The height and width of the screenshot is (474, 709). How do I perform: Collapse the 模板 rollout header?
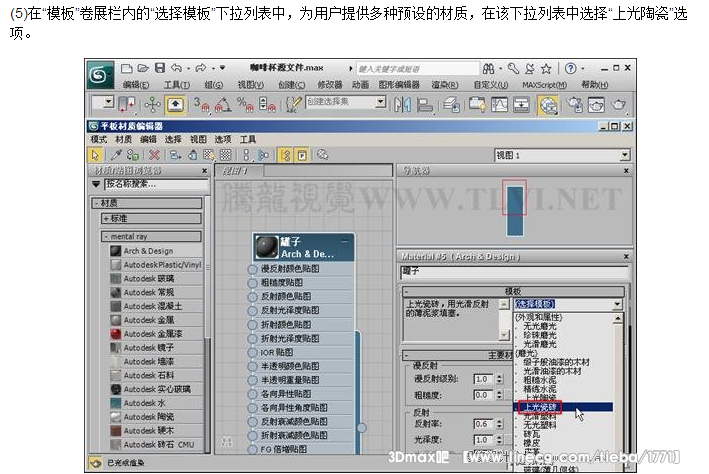513,291
